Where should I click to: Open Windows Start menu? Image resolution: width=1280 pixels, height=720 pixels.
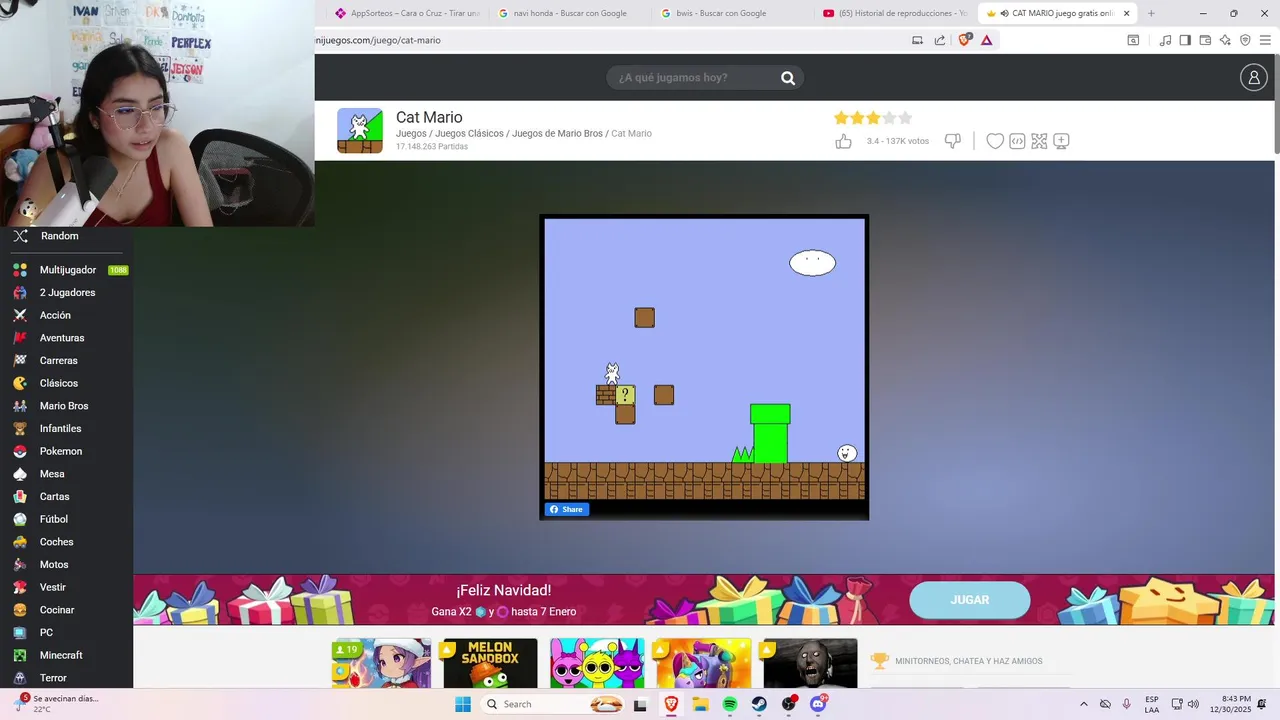463,704
